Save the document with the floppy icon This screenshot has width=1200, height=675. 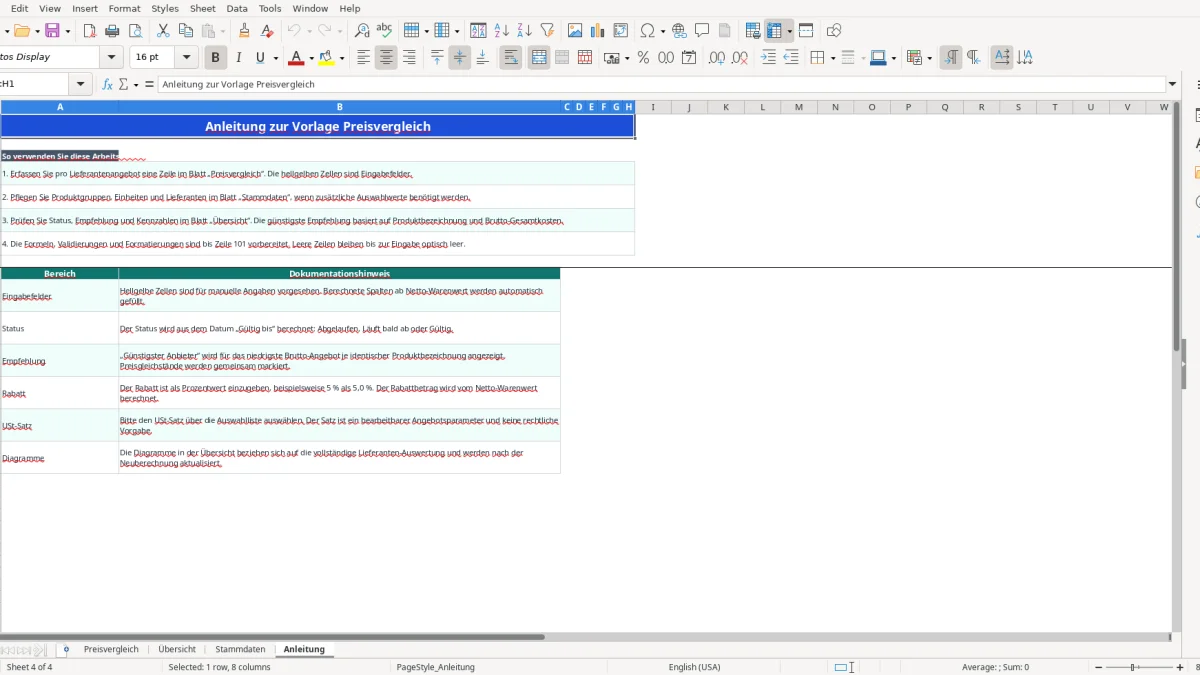pyautogui.click(x=52, y=31)
